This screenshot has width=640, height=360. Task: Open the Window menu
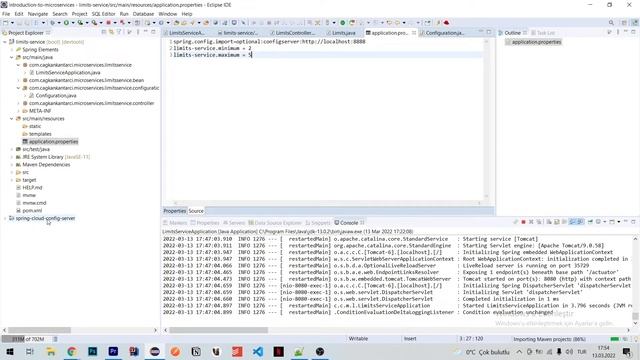(x=167, y=14)
